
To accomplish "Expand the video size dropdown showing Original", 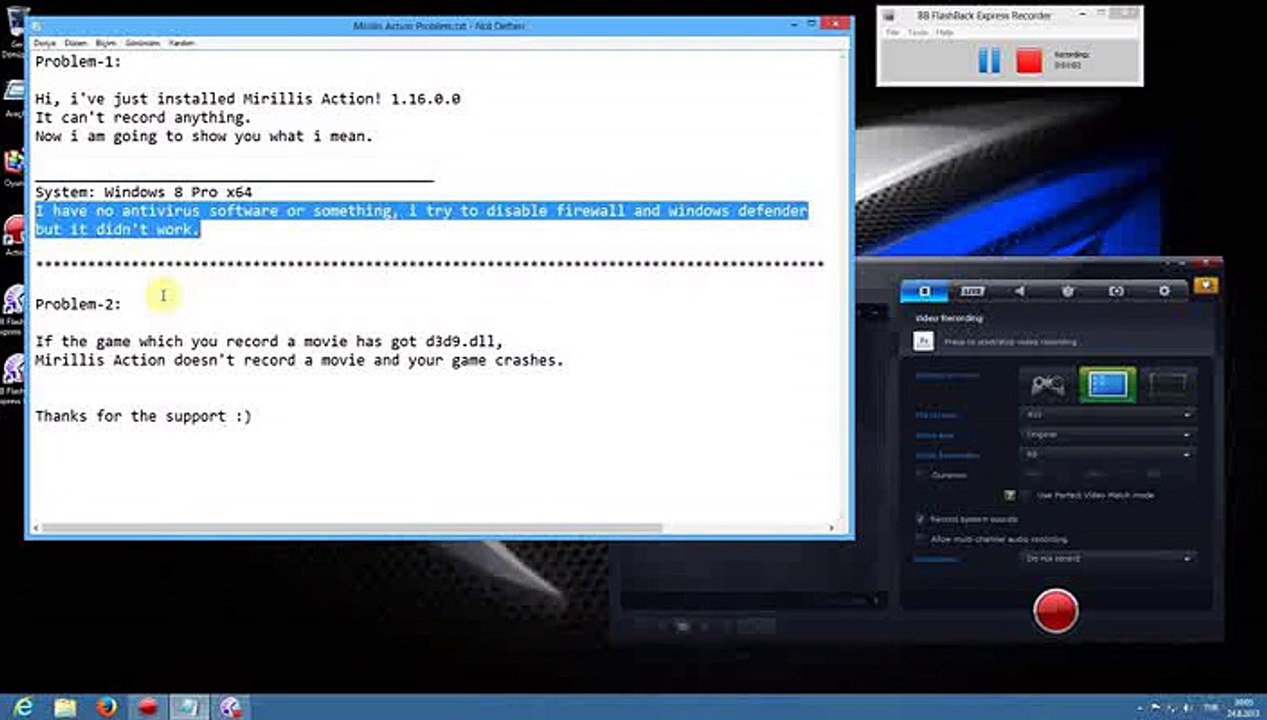I will (x=1108, y=434).
